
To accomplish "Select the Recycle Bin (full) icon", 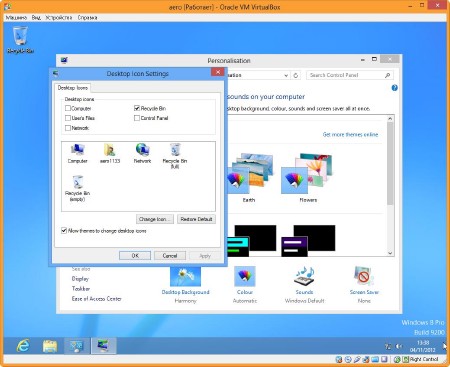I will click(x=175, y=156).
